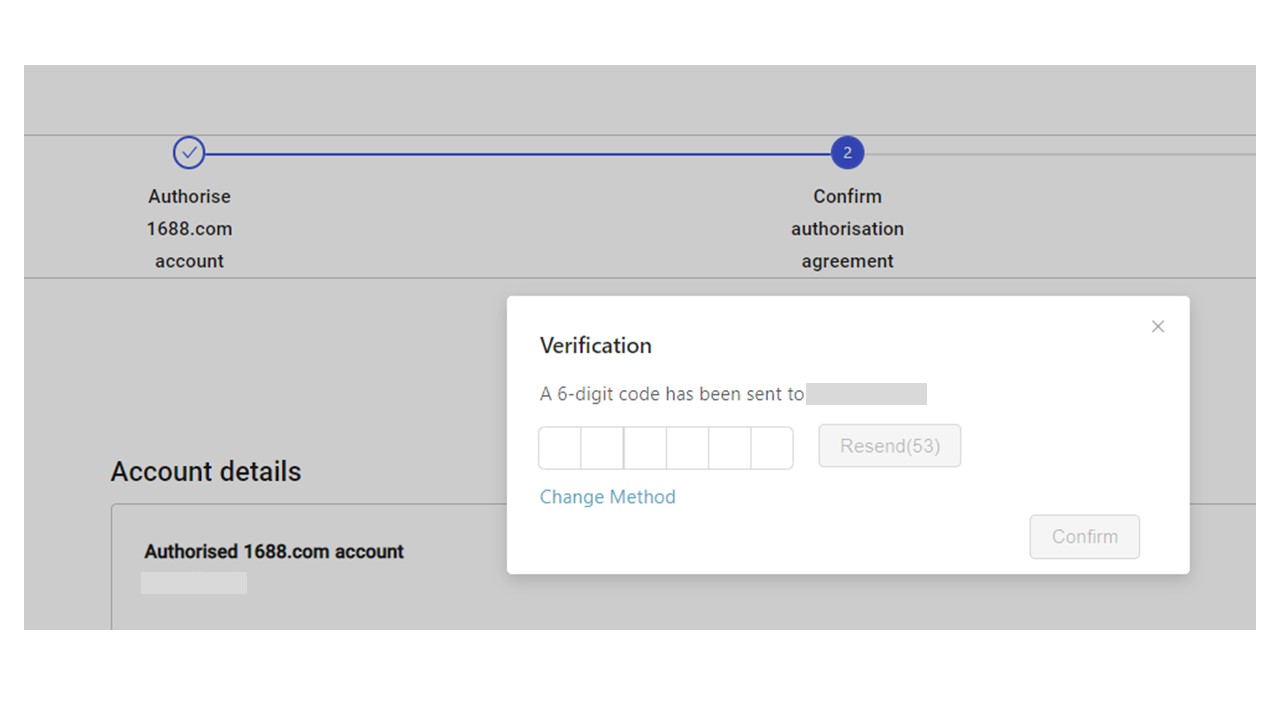This screenshot has height=720, width=1280.
Task: Select the fifth code digit box
Action: pyautogui.click(x=730, y=448)
